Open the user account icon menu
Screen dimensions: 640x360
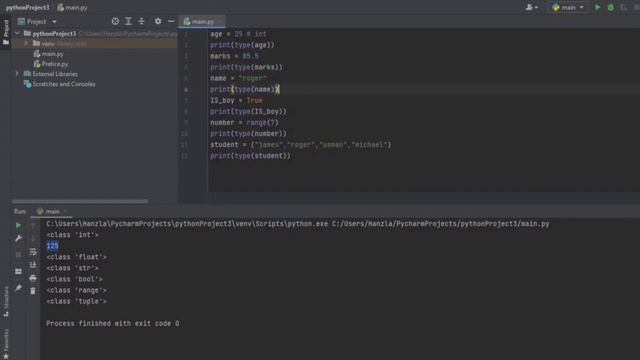(x=531, y=7)
